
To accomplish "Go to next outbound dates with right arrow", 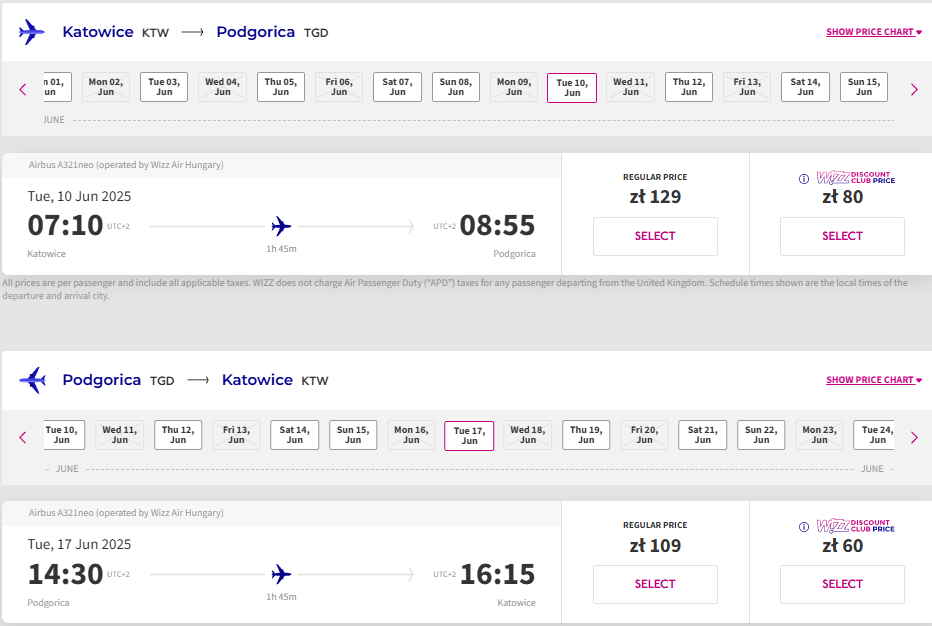I will [914, 90].
